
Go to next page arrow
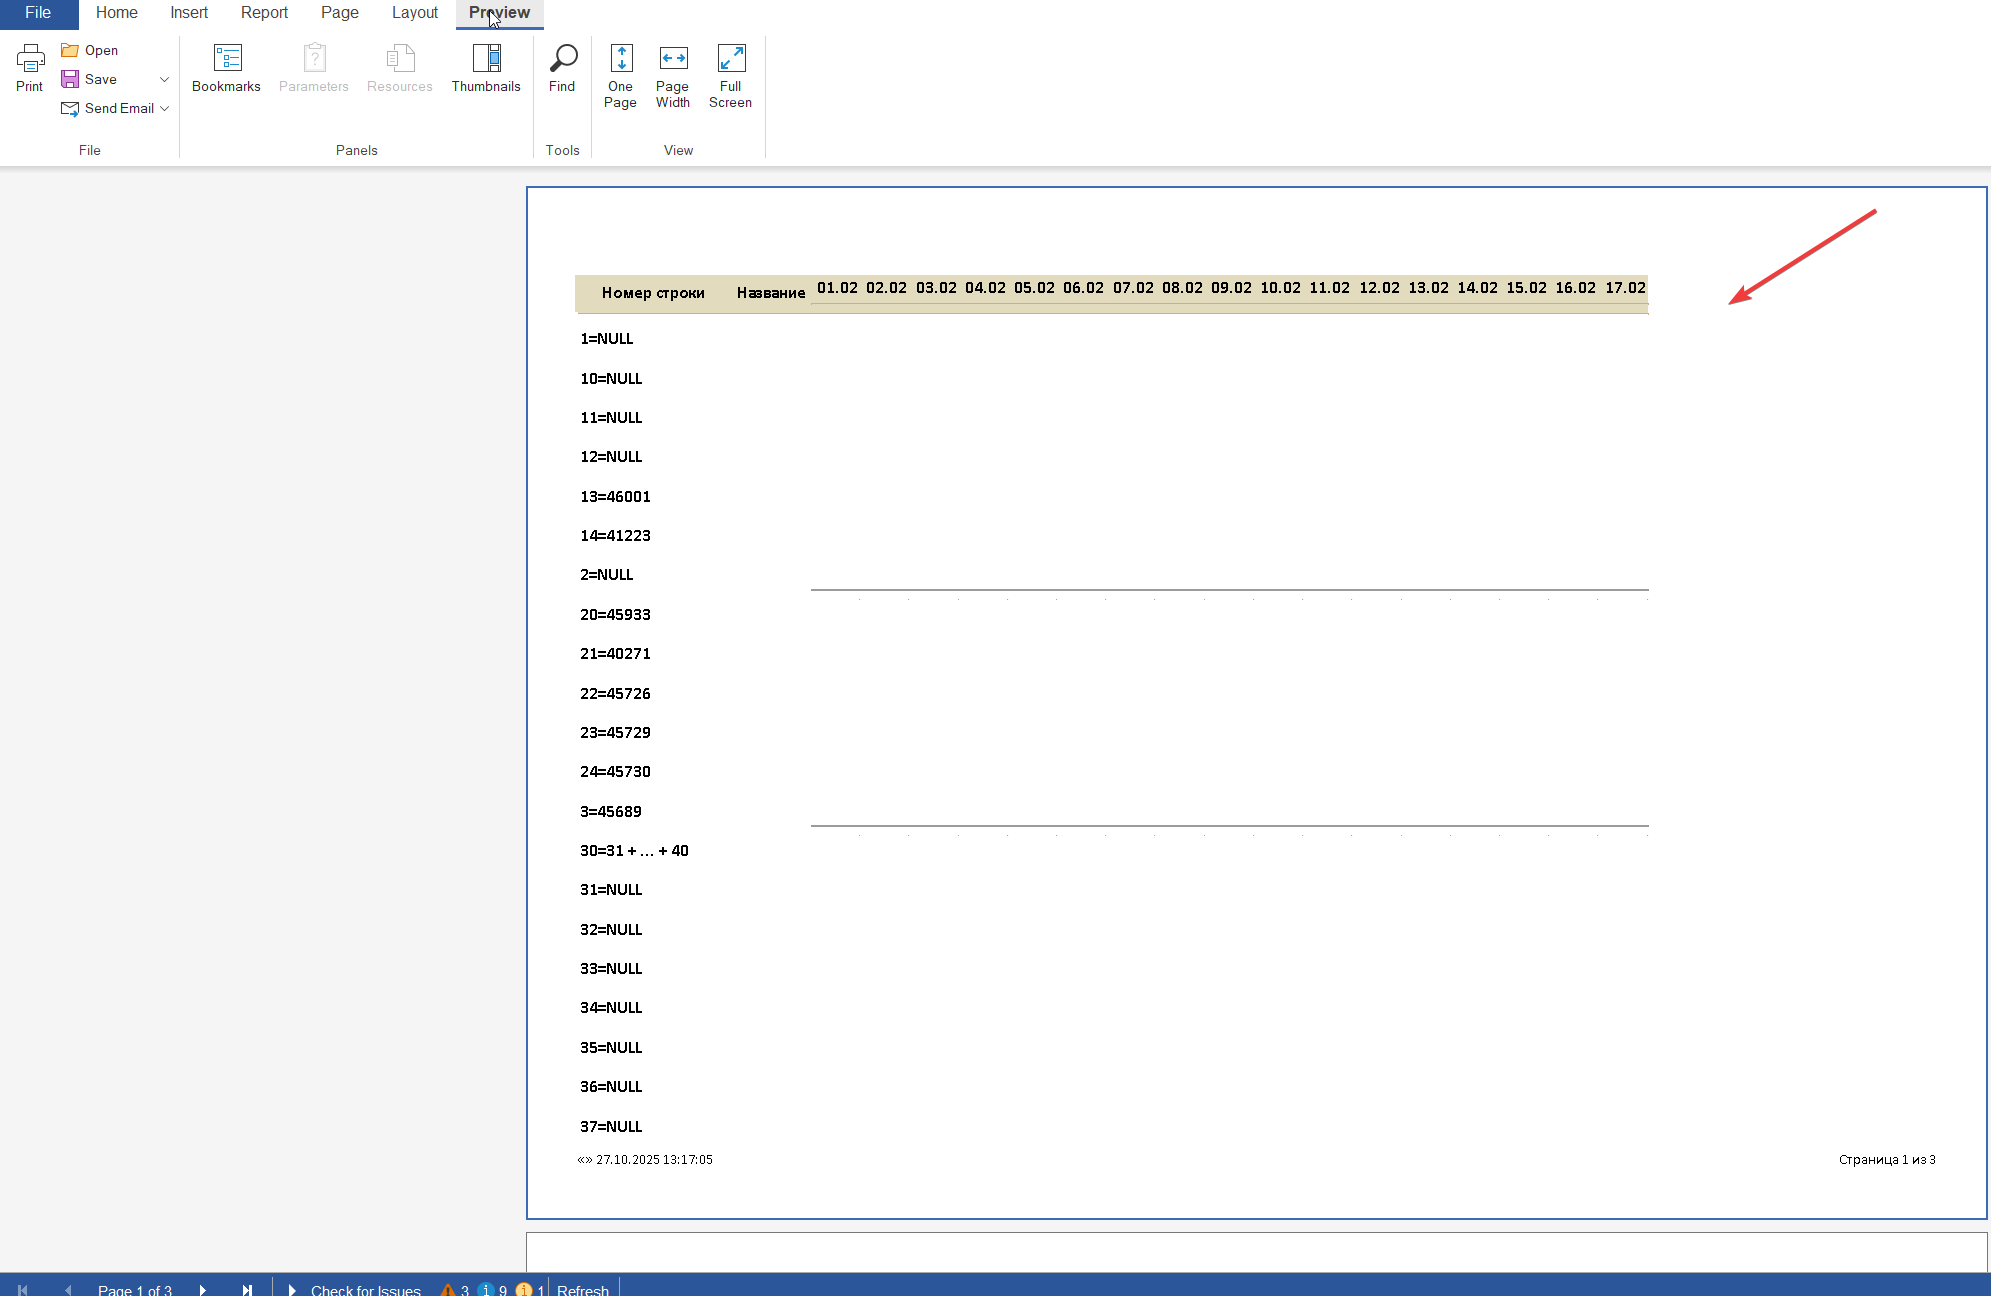[203, 1289]
